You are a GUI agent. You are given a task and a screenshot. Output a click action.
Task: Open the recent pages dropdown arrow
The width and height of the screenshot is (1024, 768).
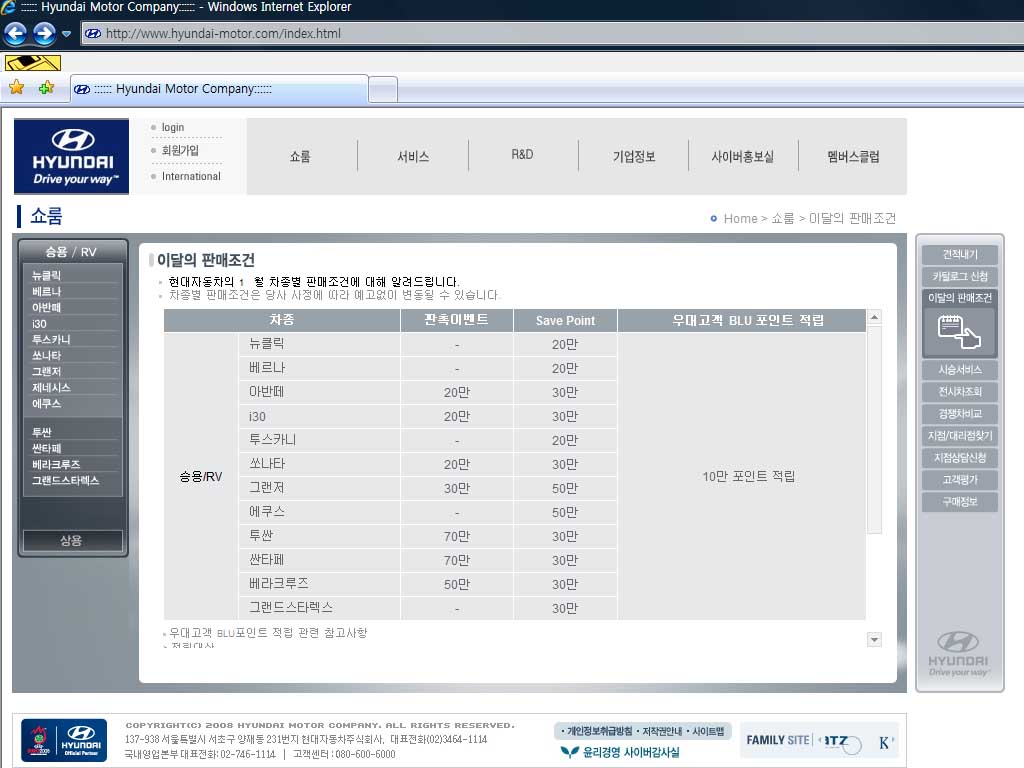pos(66,34)
